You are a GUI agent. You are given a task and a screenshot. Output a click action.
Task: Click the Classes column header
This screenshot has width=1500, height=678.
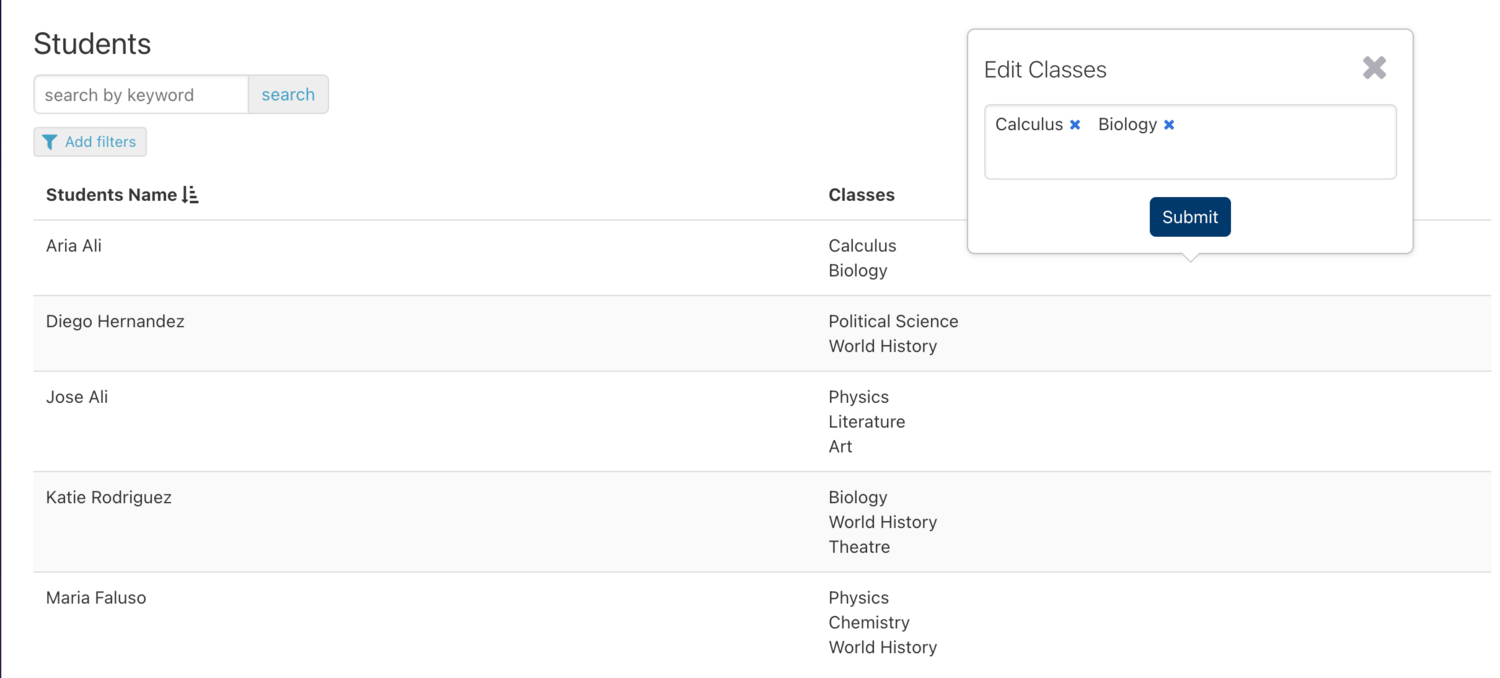tap(861, 195)
